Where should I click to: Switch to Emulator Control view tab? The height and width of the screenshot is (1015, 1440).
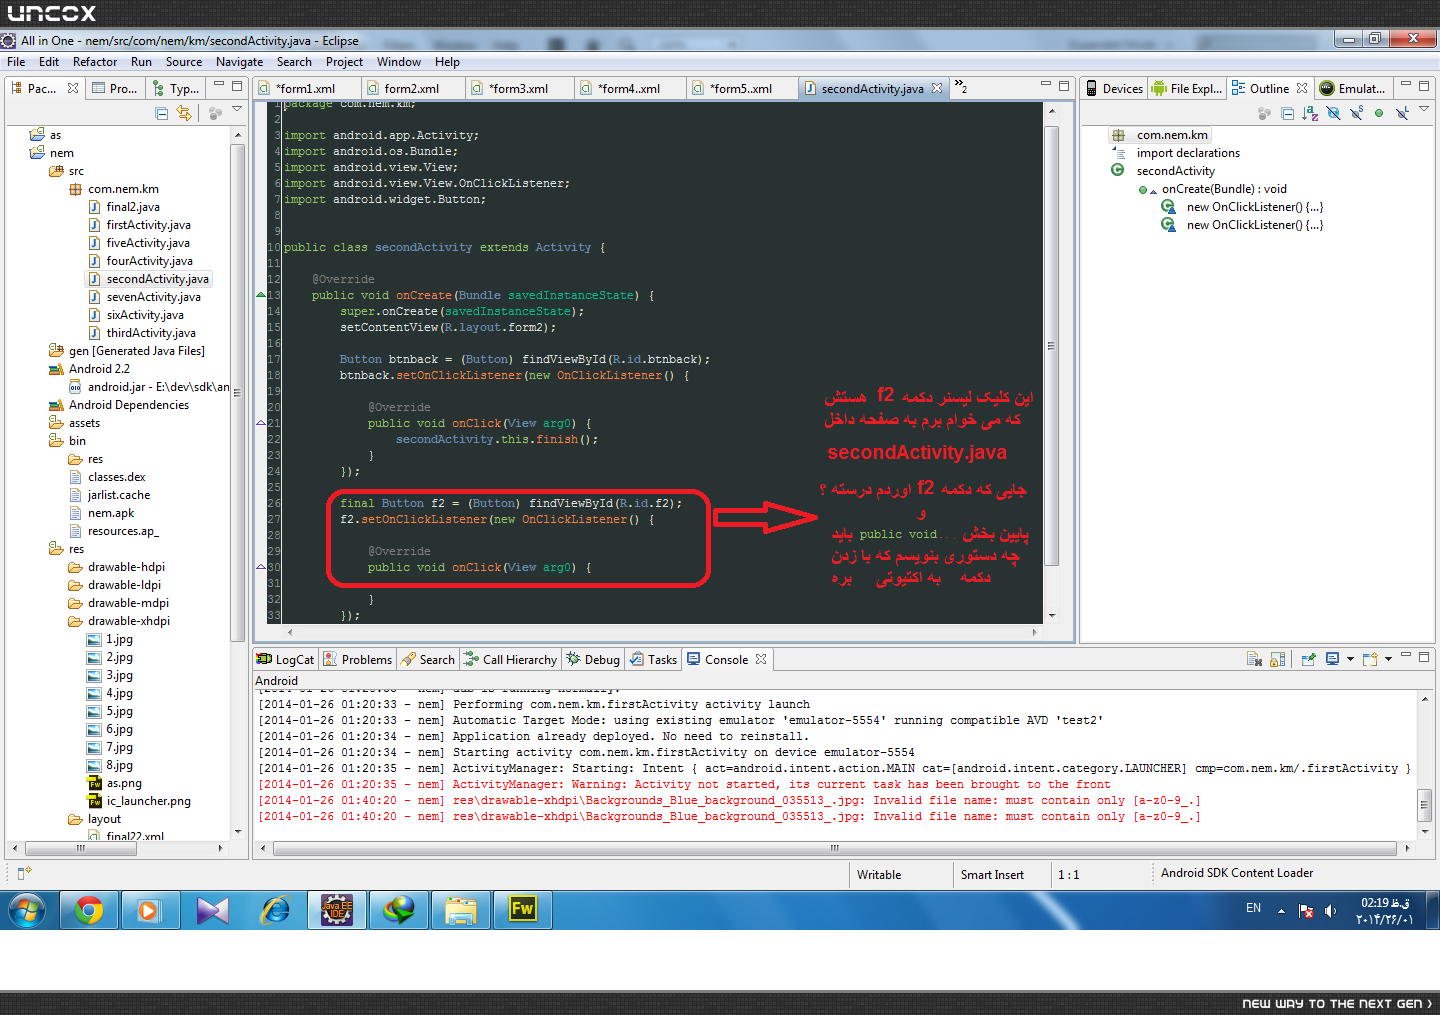click(x=1352, y=88)
